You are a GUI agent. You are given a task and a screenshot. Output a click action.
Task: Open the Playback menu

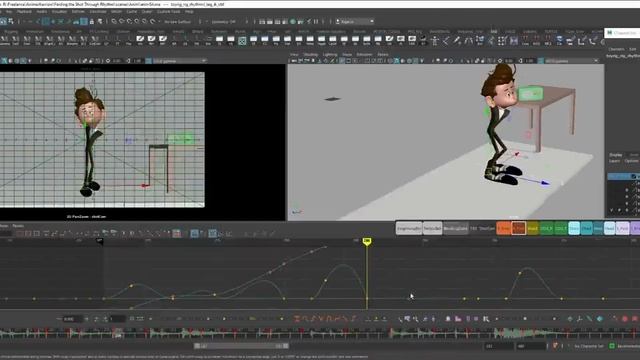pos(24,11)
